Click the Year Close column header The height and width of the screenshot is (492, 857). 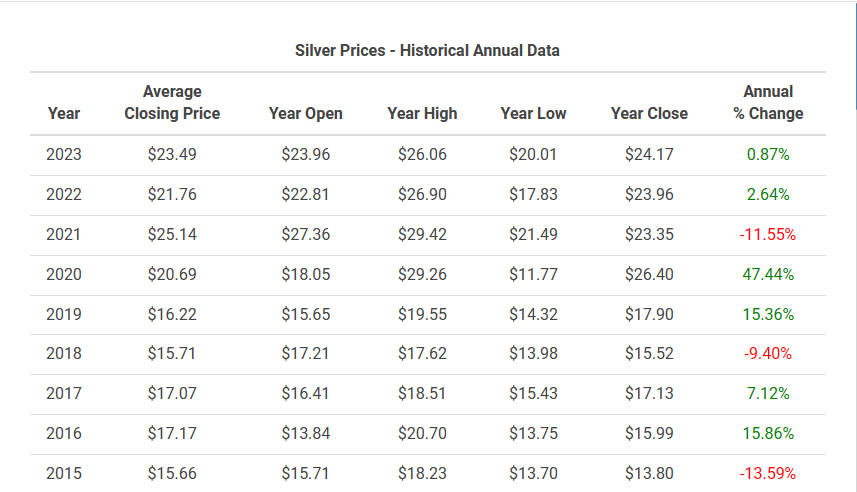click(x=649, y=113)
